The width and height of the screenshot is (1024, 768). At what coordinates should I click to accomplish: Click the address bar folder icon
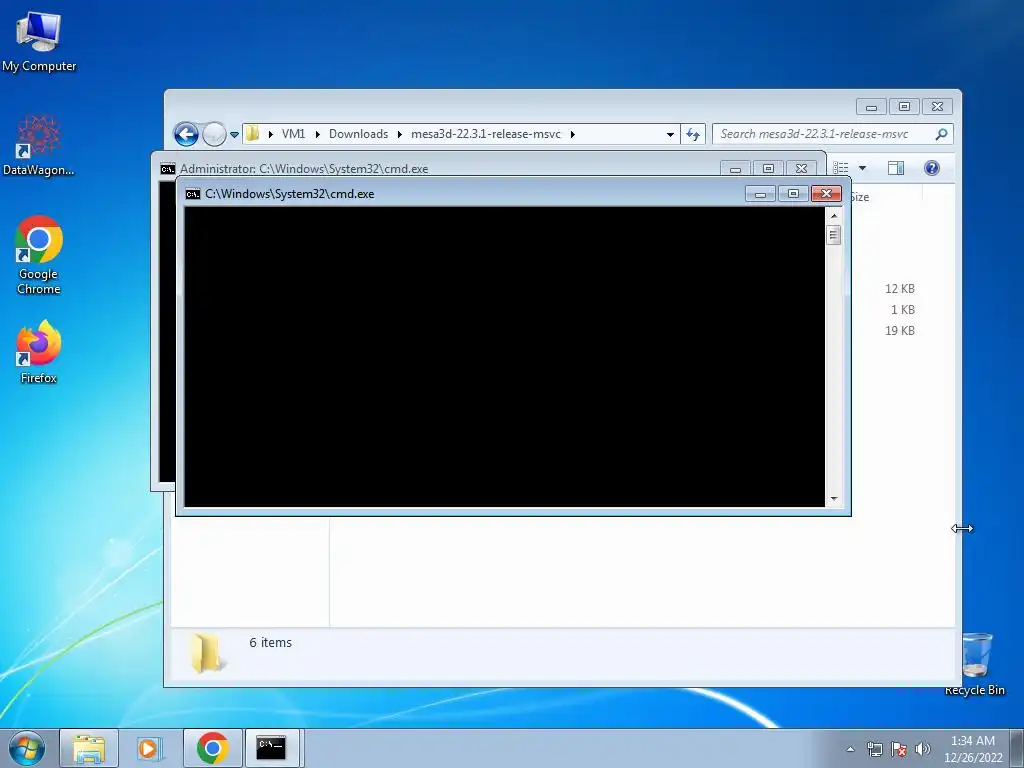coord(253,134)
